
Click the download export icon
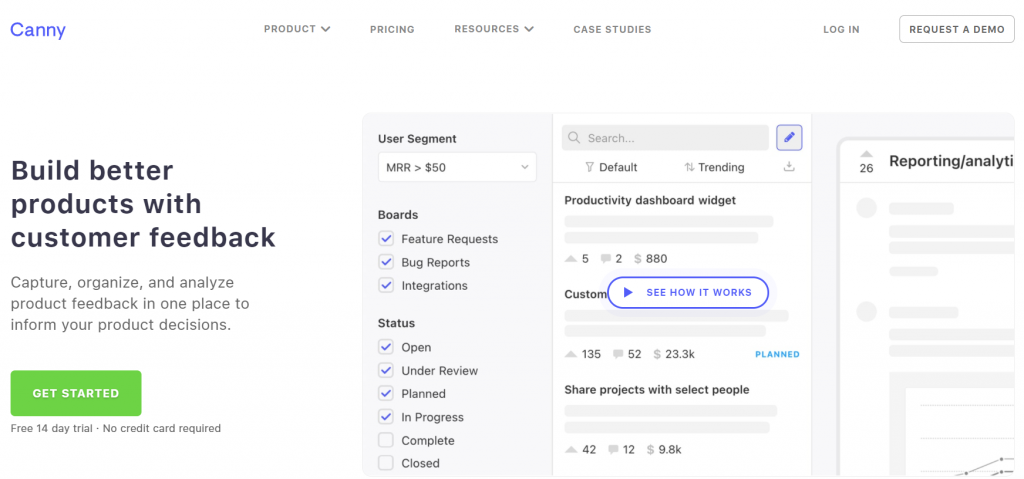[789, 167]
